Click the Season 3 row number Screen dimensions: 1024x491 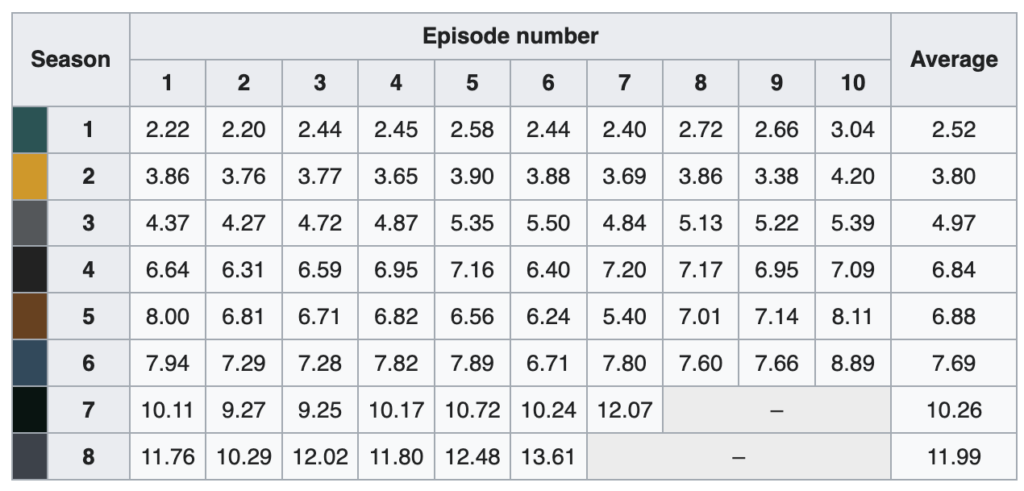click(x=89, y=223)
